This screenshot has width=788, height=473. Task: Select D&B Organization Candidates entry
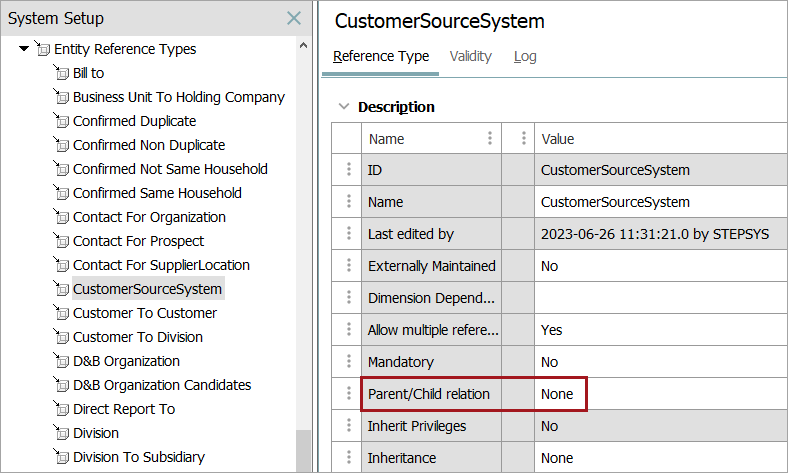[x=162, y=385]
